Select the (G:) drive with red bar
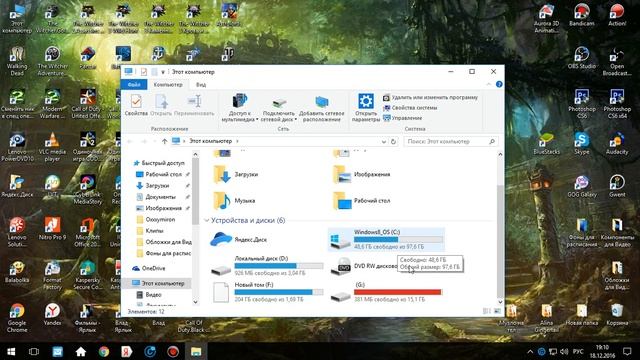This screenshot has width=640, height=360. pos(387,292)
